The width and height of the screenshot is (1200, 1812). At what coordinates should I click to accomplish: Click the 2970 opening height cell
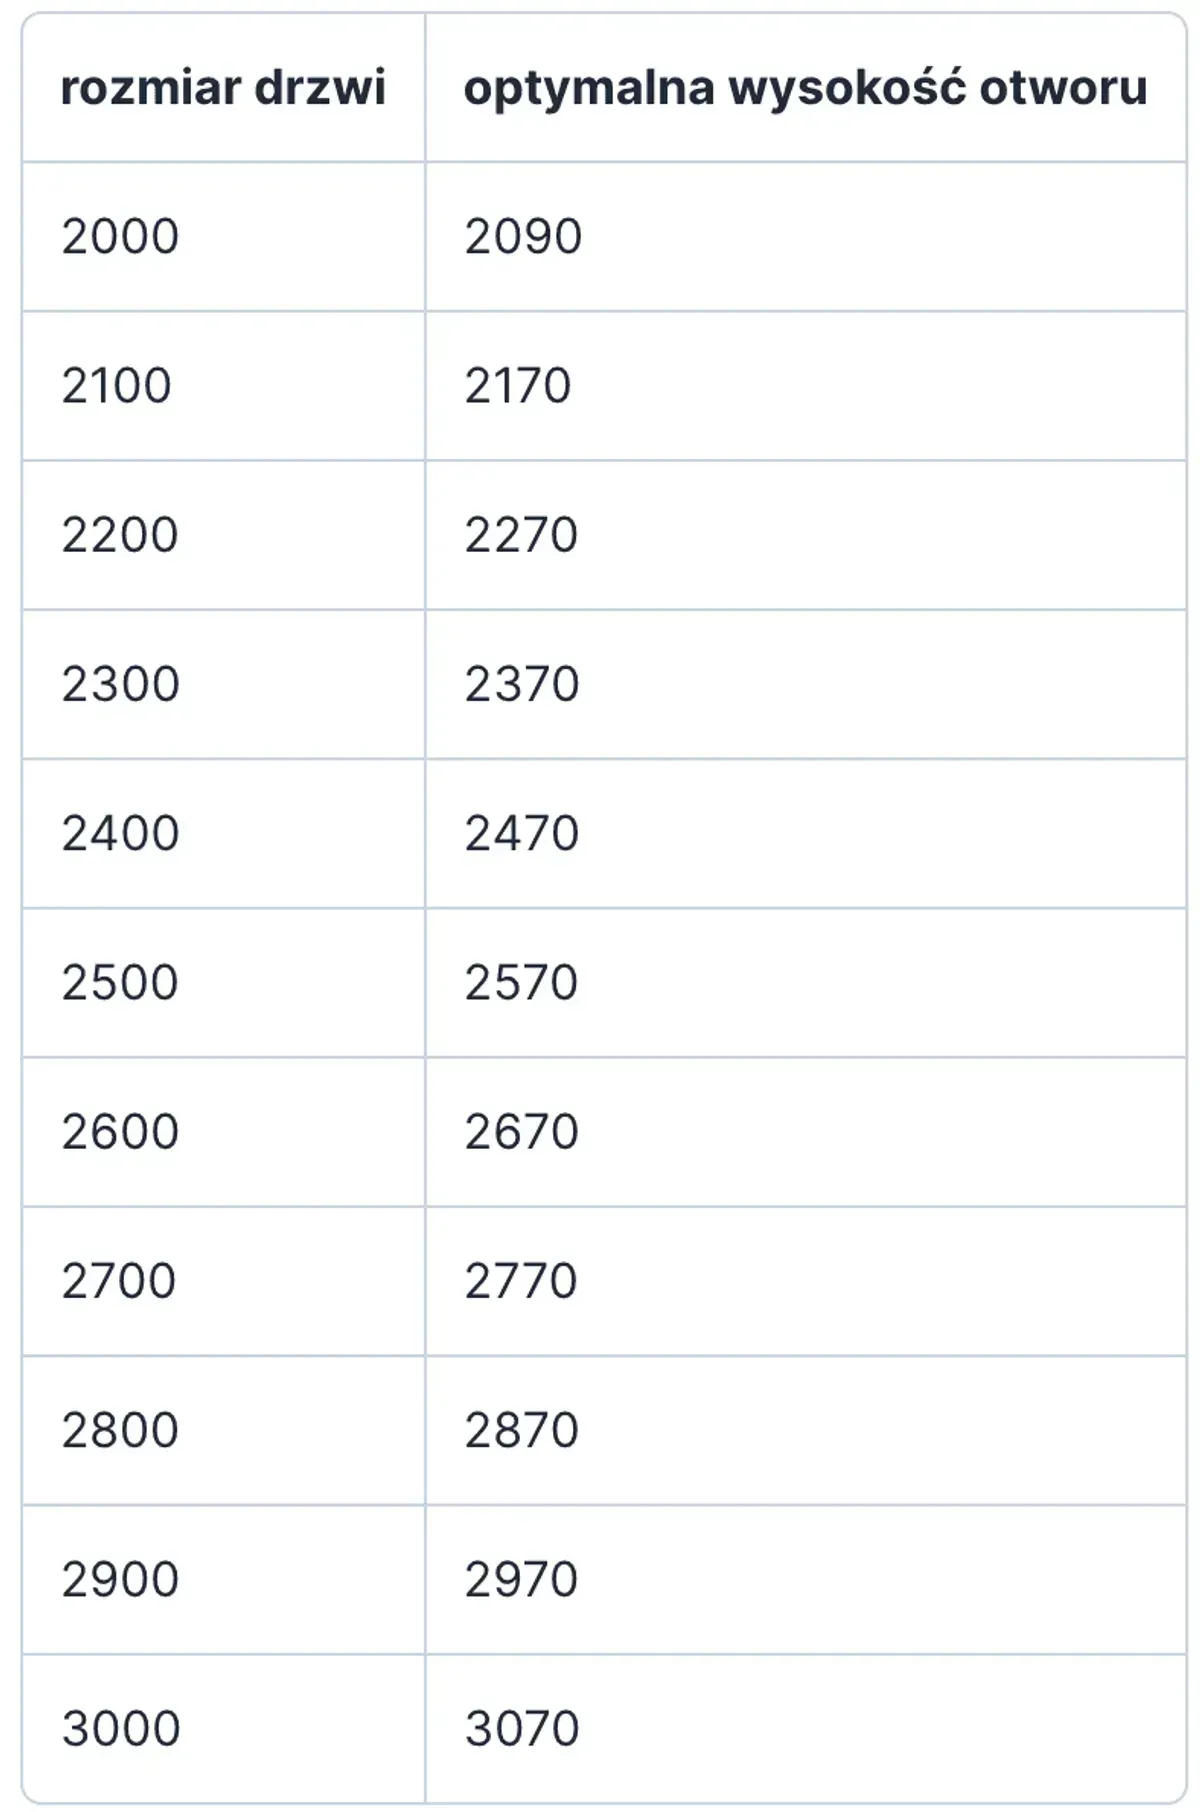[x=522, y=1579]
